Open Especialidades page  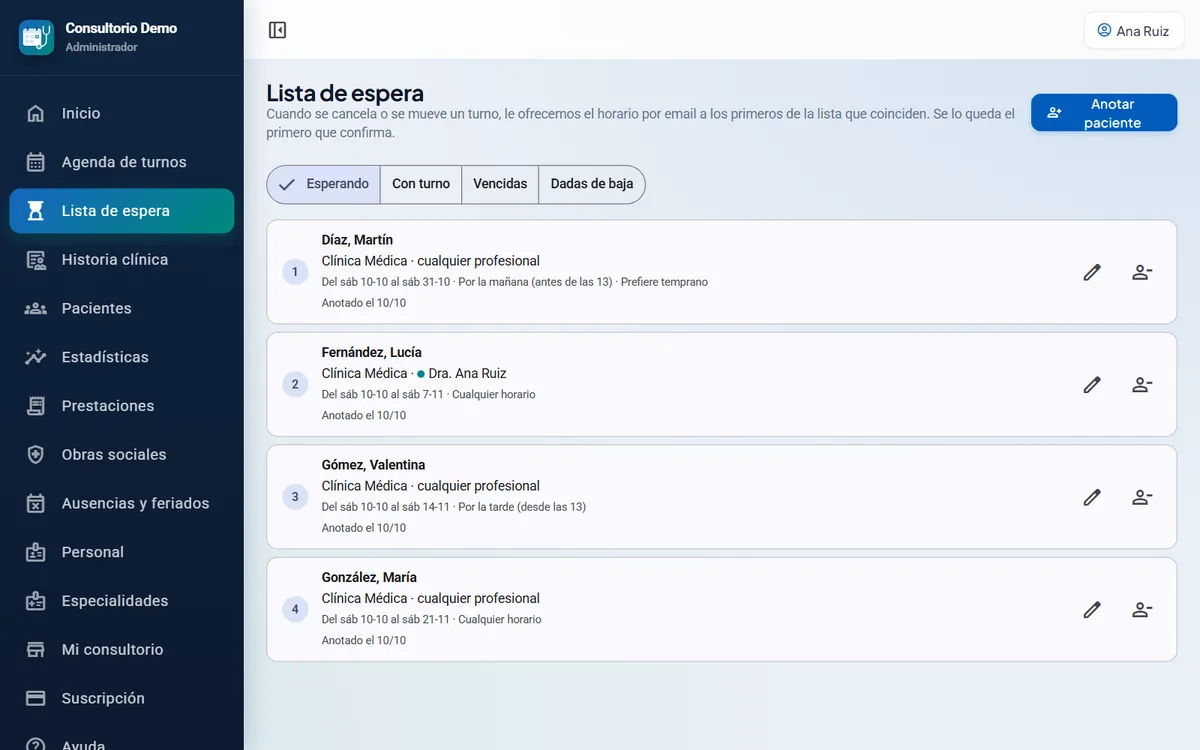[x=122, y=601]
